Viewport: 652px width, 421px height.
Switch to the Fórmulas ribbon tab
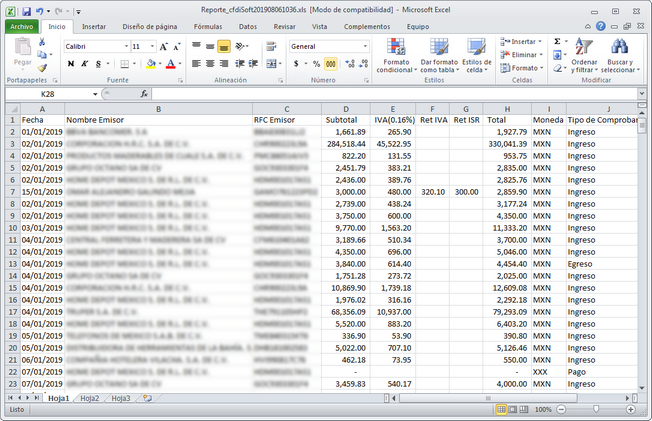[x=208, y=27]
